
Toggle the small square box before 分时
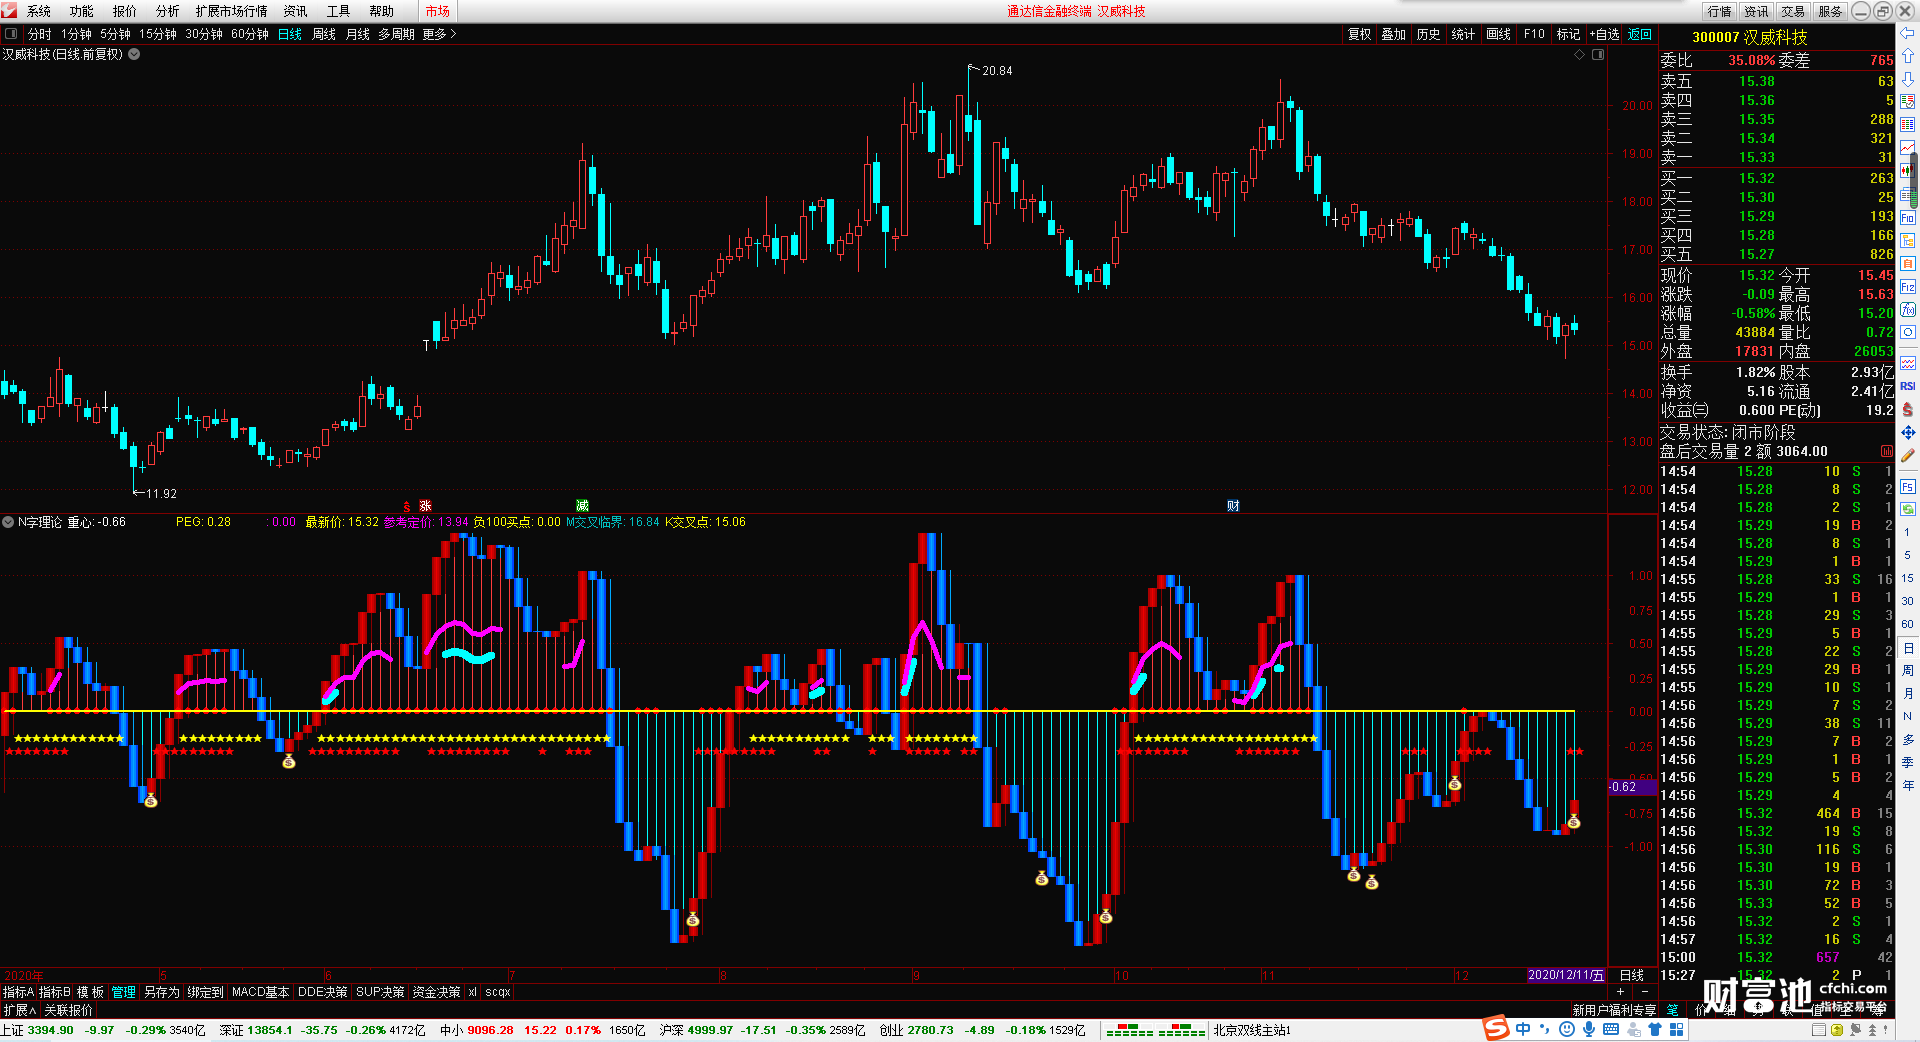[x=11, y=34]
